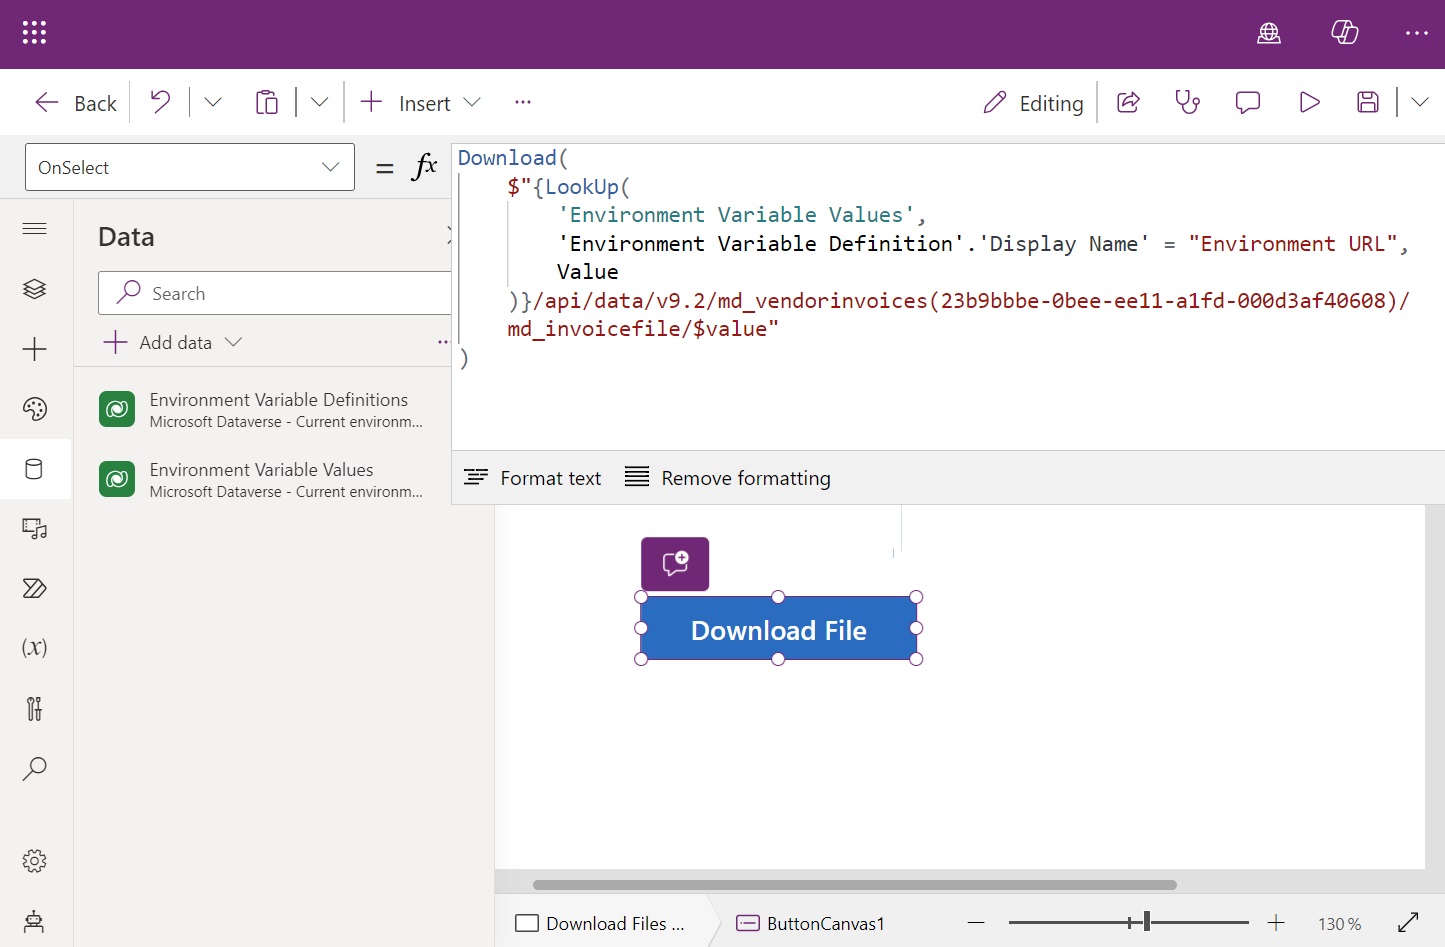Open the Comments pane

click(x=1247, y=101)
